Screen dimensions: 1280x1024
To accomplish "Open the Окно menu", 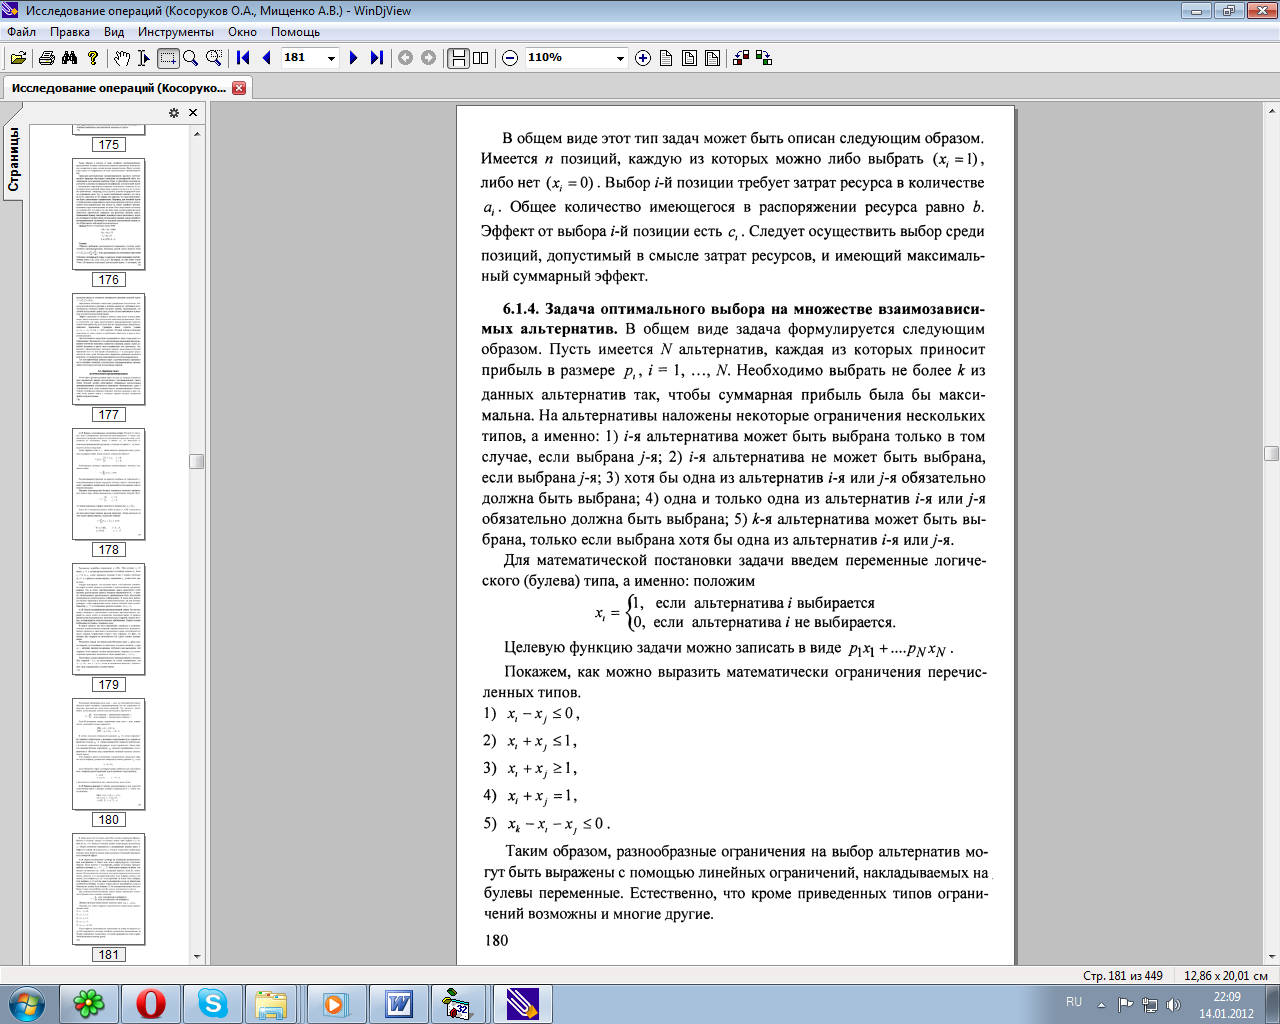I will (x=242, y=32).
